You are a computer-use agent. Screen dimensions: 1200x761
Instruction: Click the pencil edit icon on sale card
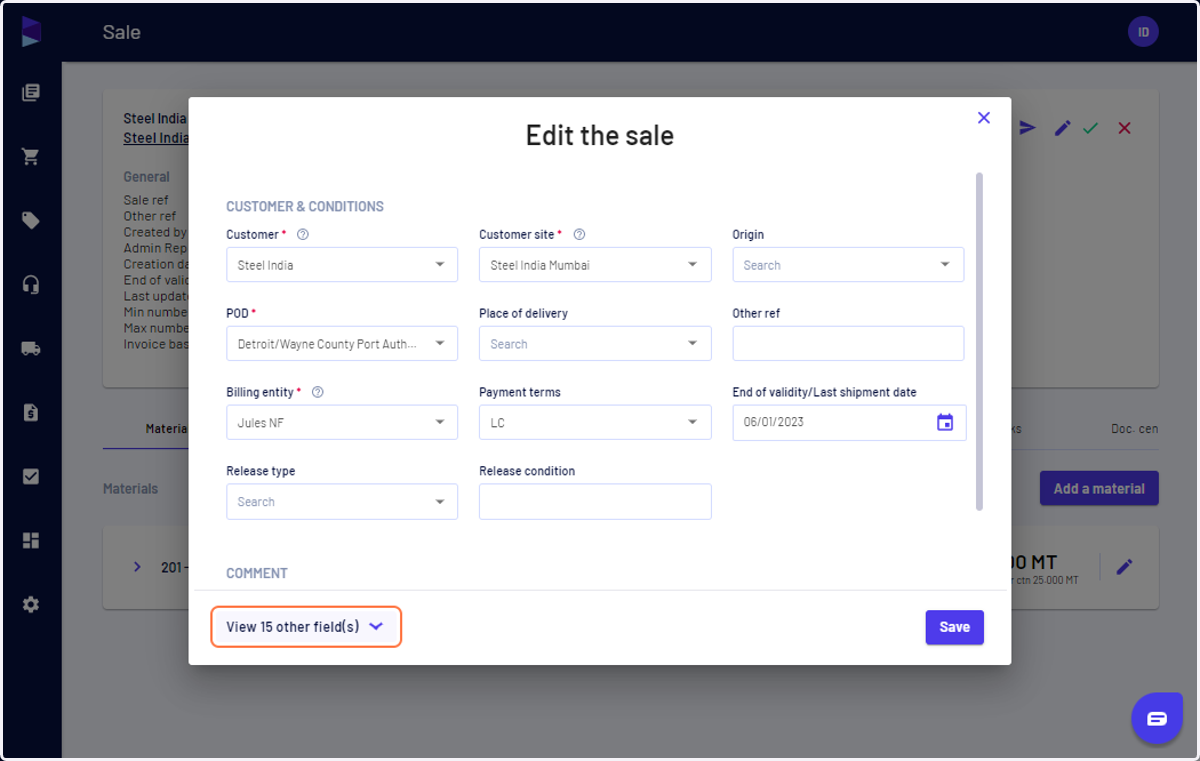tap(1062, 128)
